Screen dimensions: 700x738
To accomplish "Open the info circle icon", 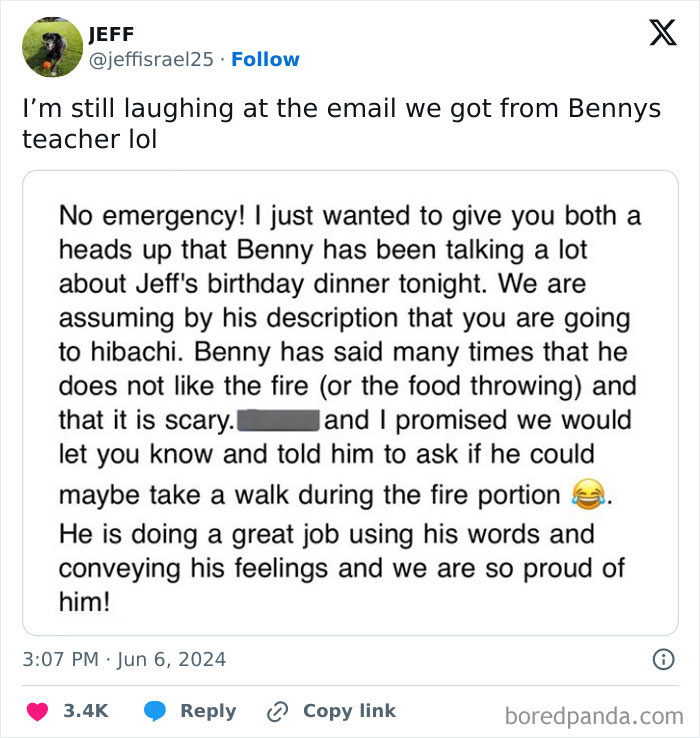I will (662, 659).
